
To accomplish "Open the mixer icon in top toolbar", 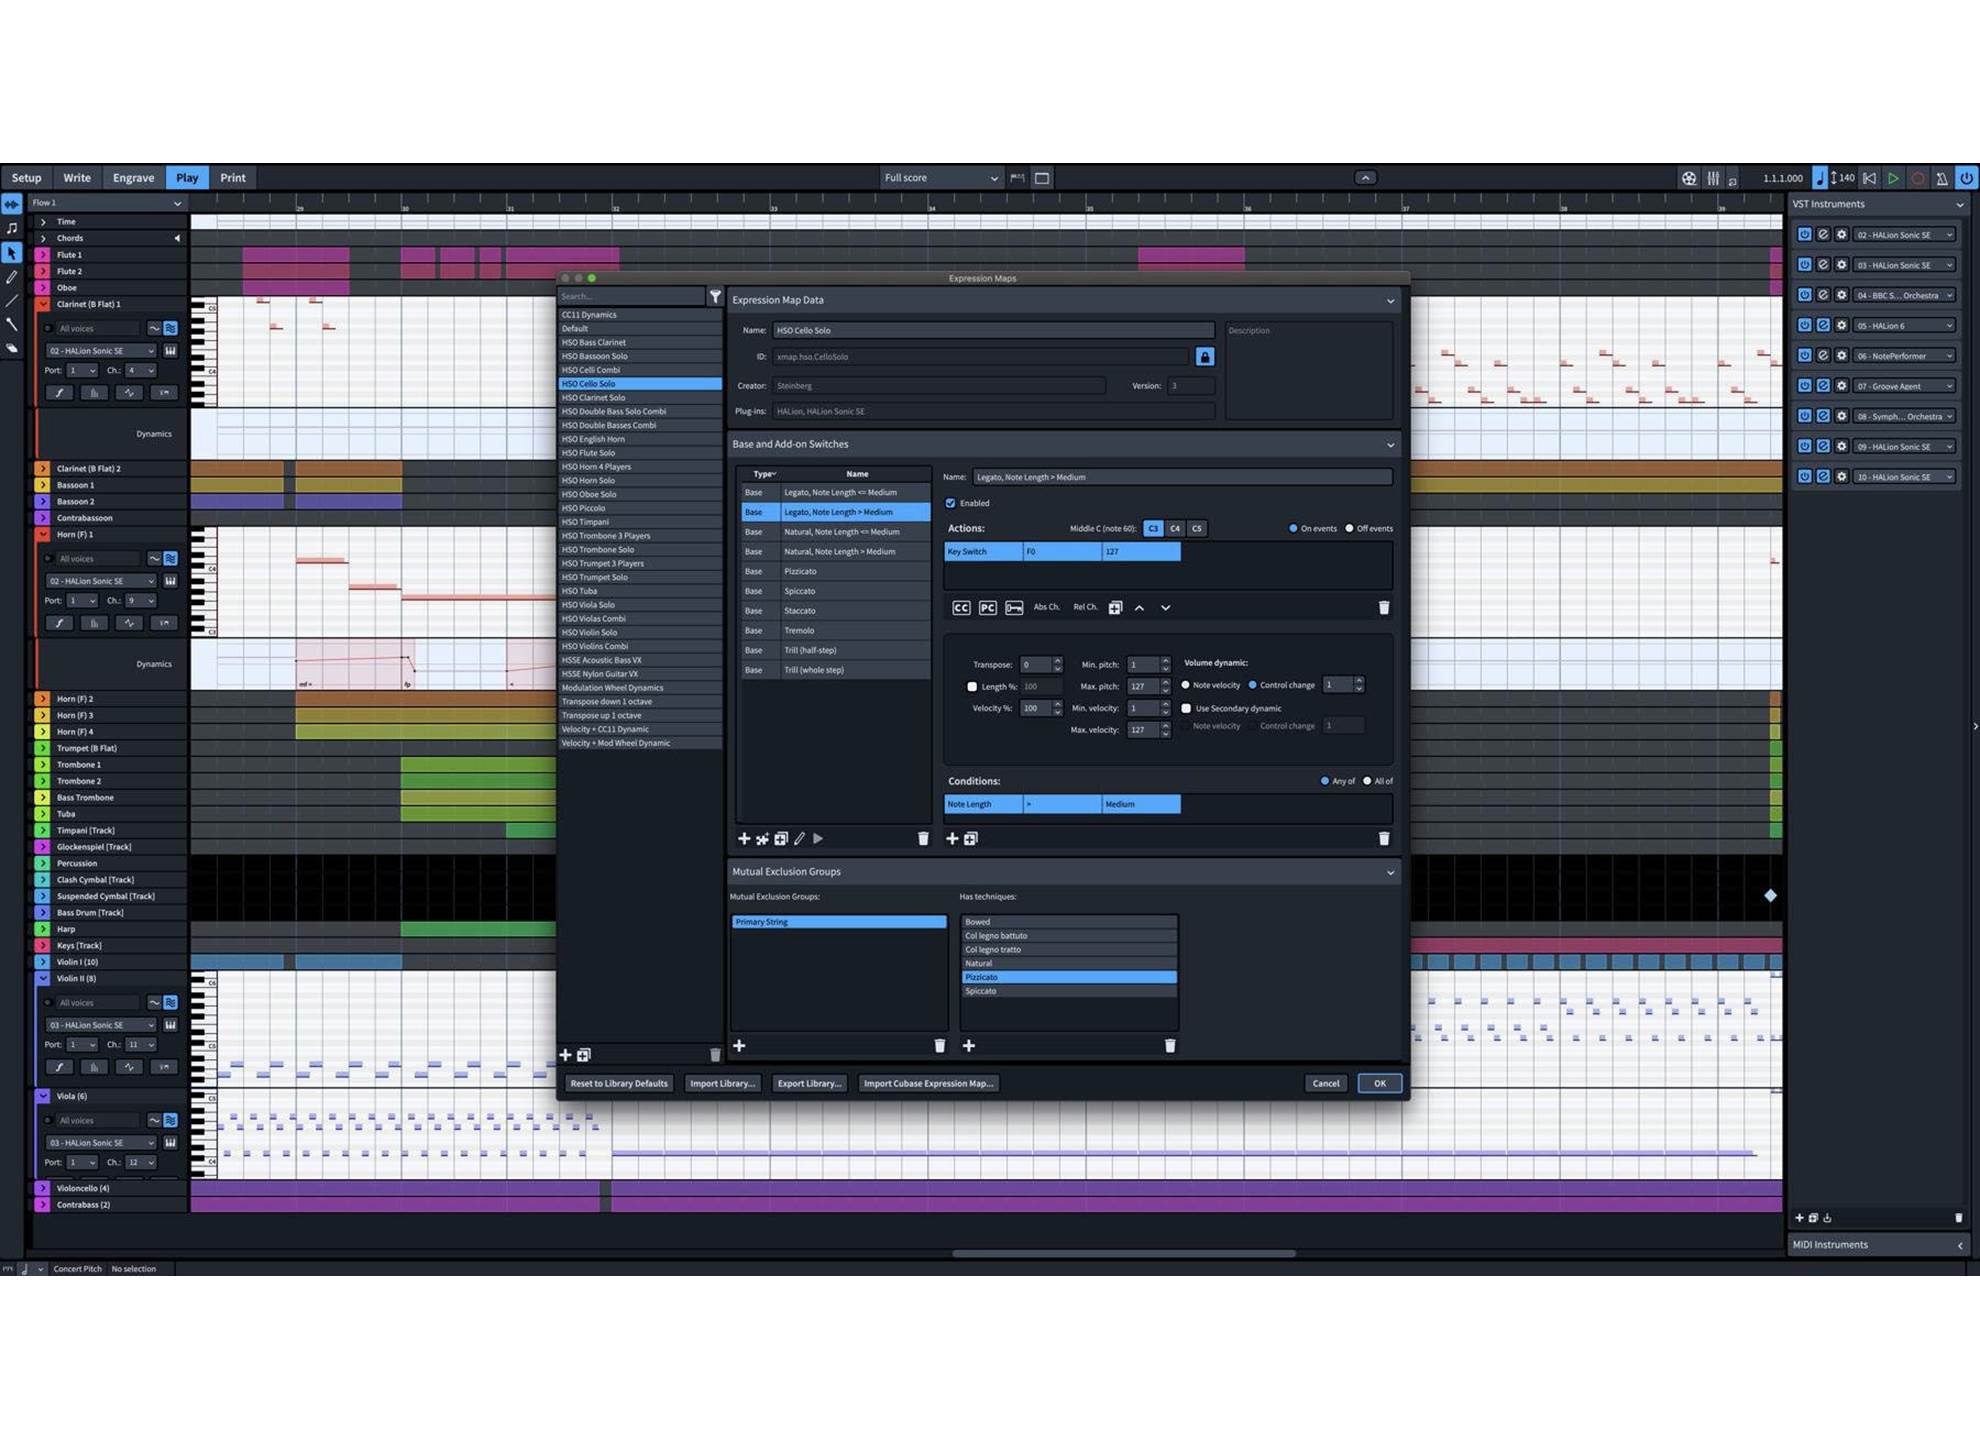I will tap(1713, 178).
